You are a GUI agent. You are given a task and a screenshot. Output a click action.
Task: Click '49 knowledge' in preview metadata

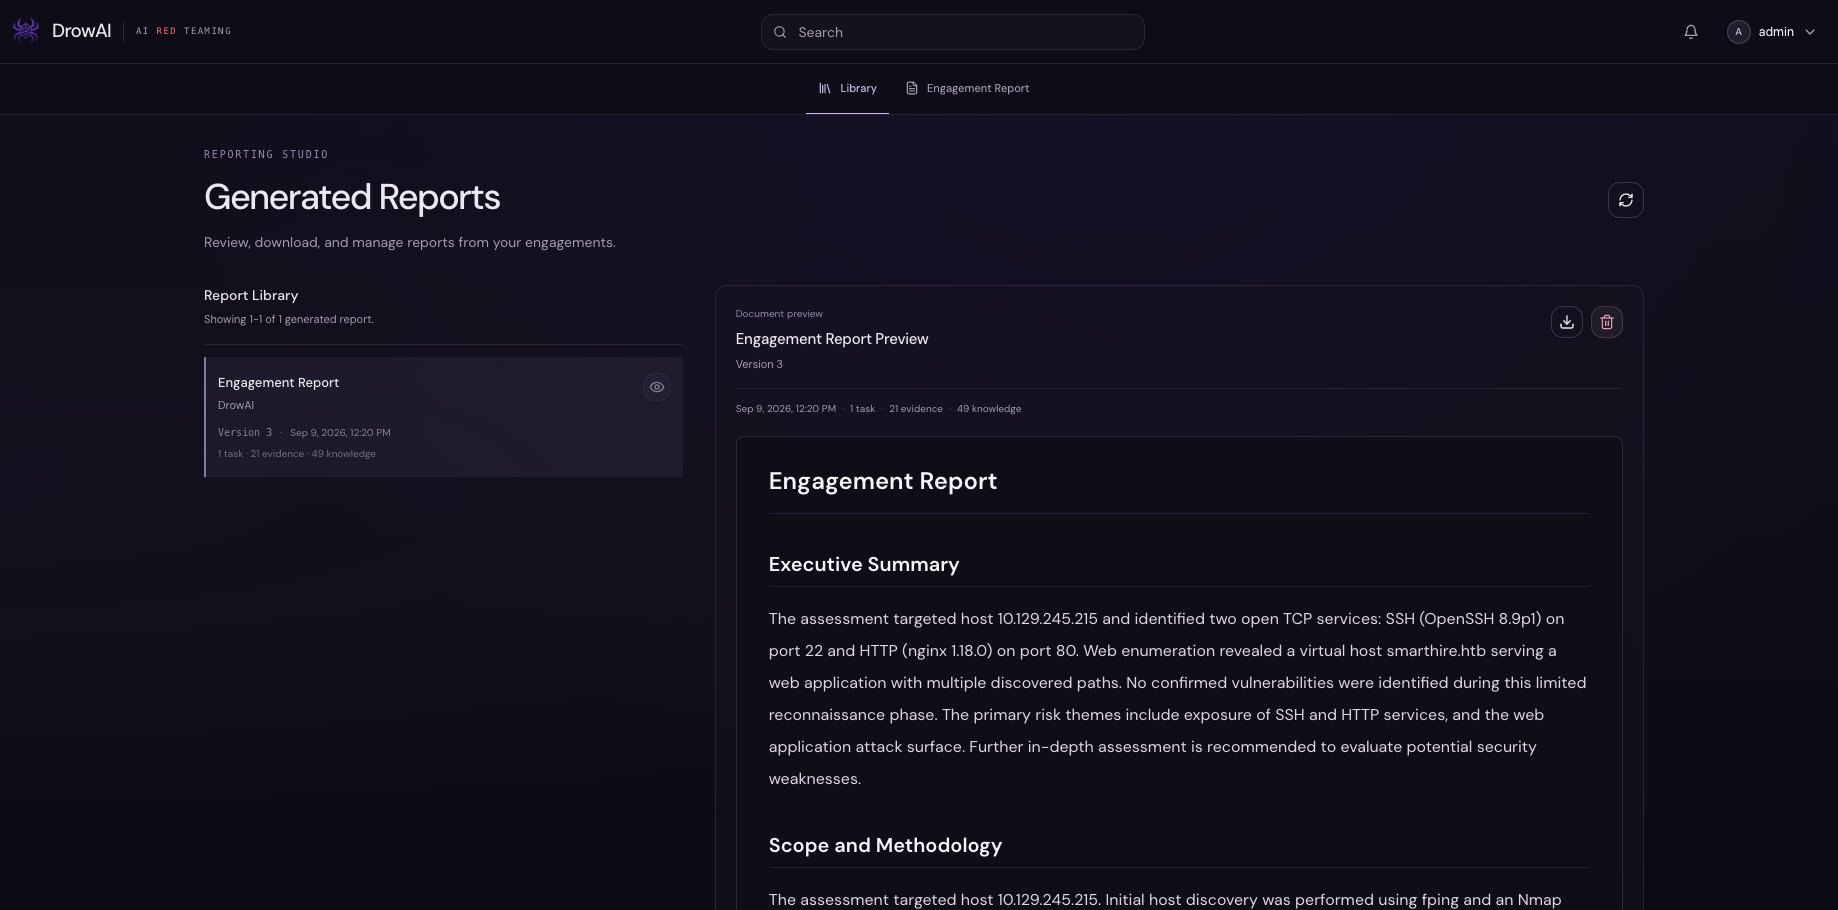pos(989,409)
